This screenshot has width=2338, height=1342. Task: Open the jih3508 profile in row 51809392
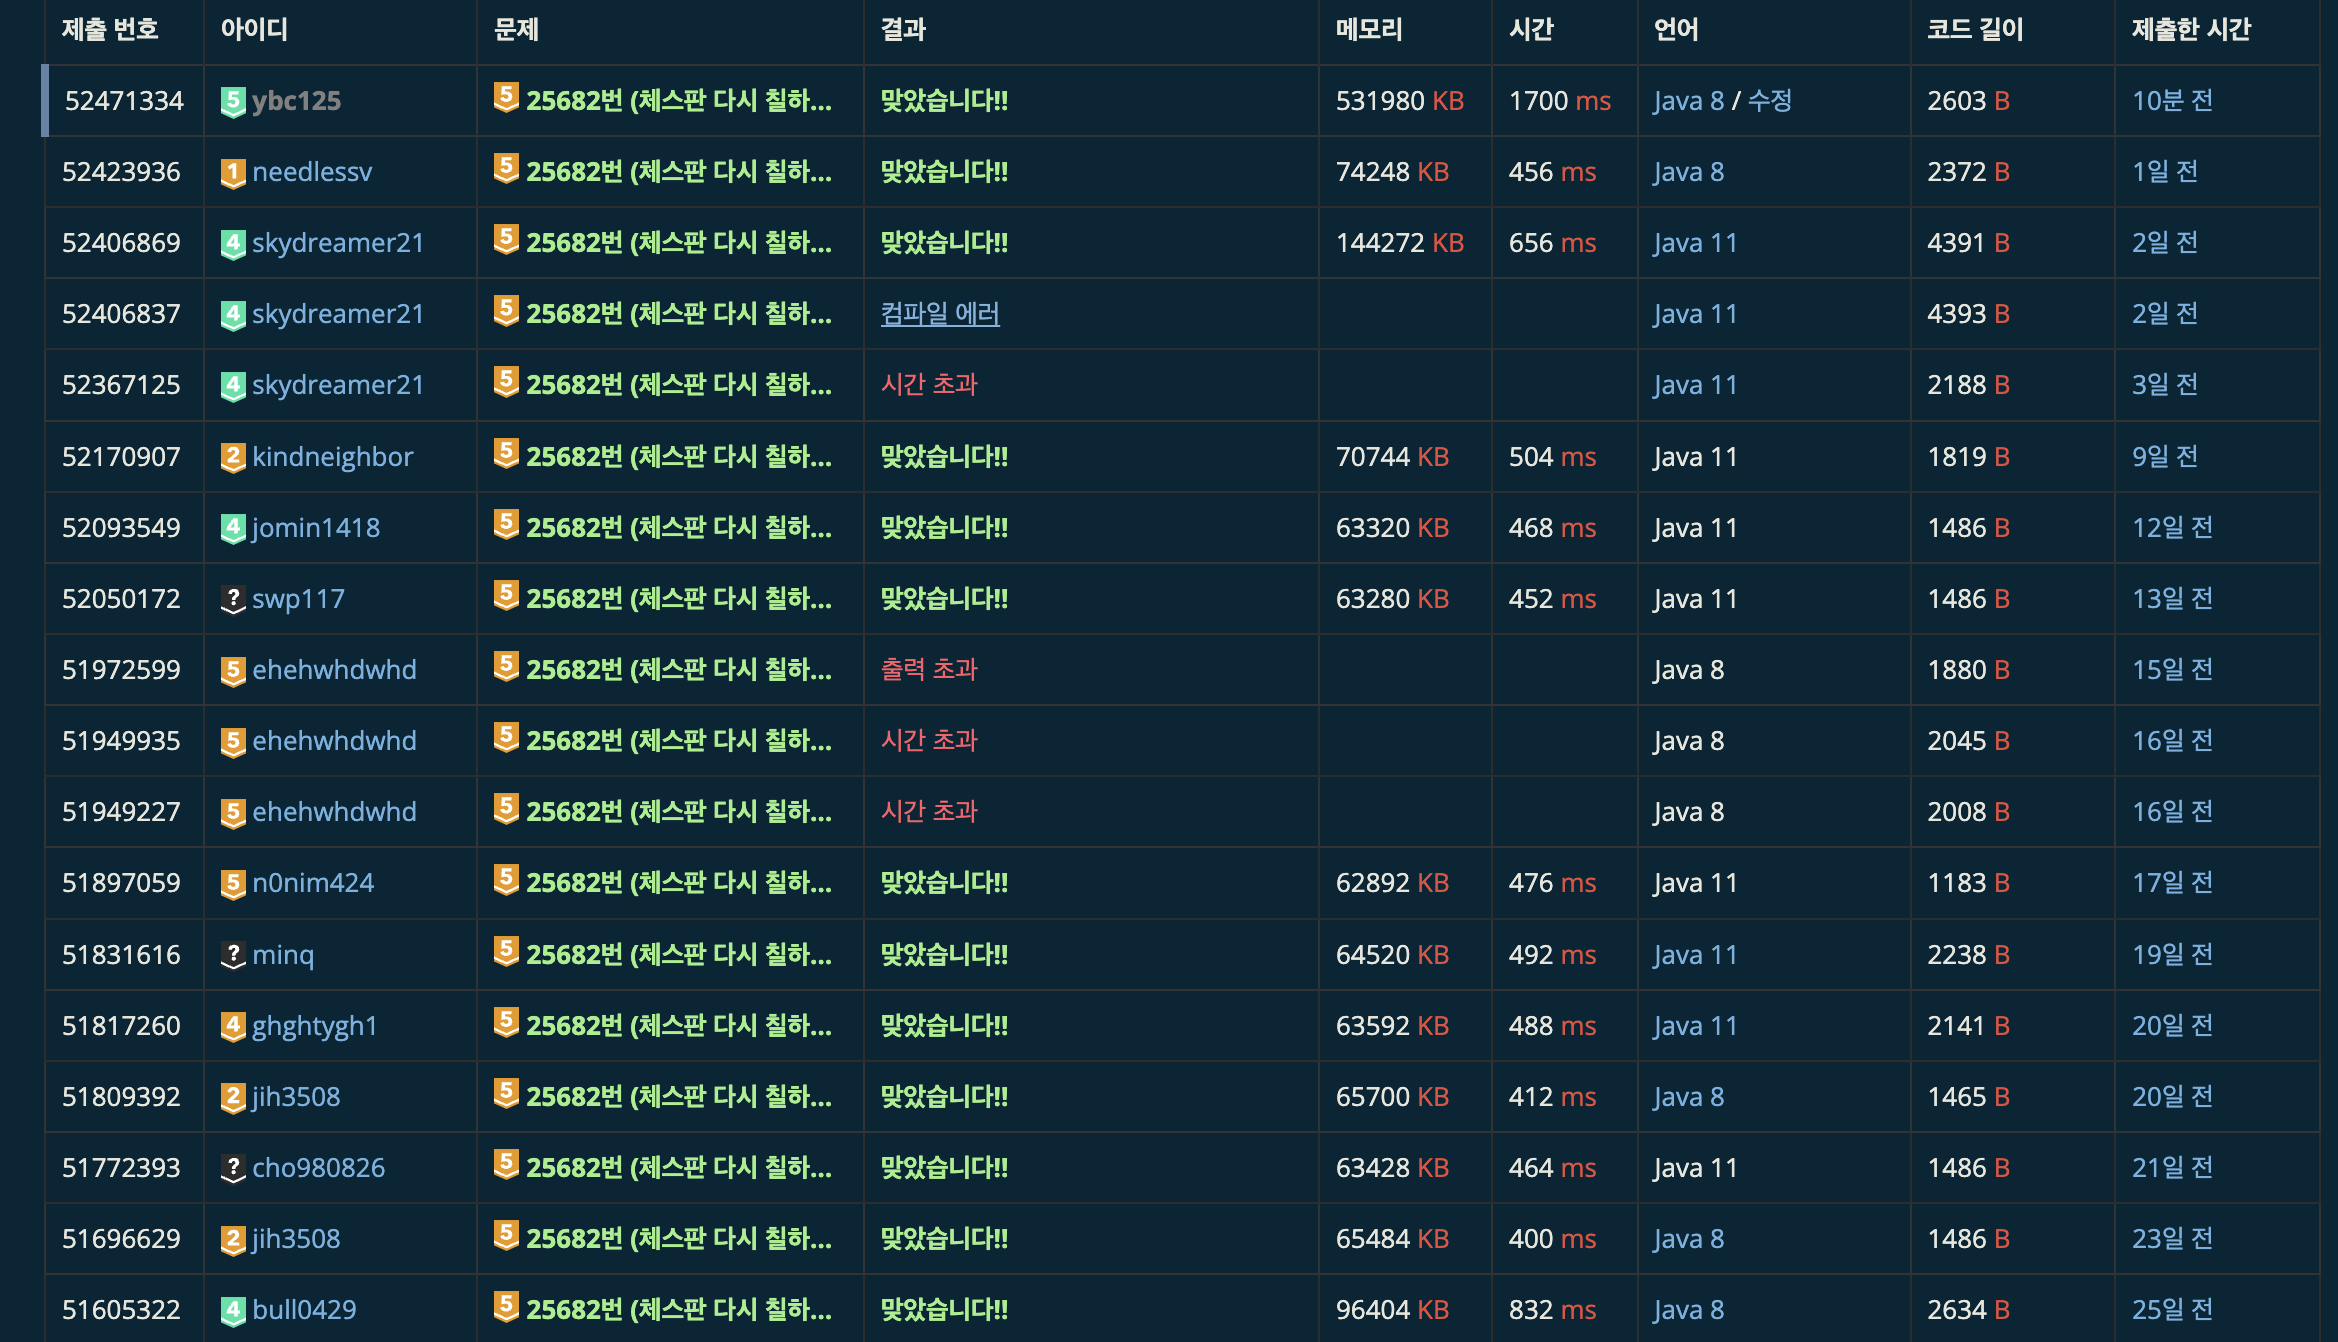click(296, 1097)
